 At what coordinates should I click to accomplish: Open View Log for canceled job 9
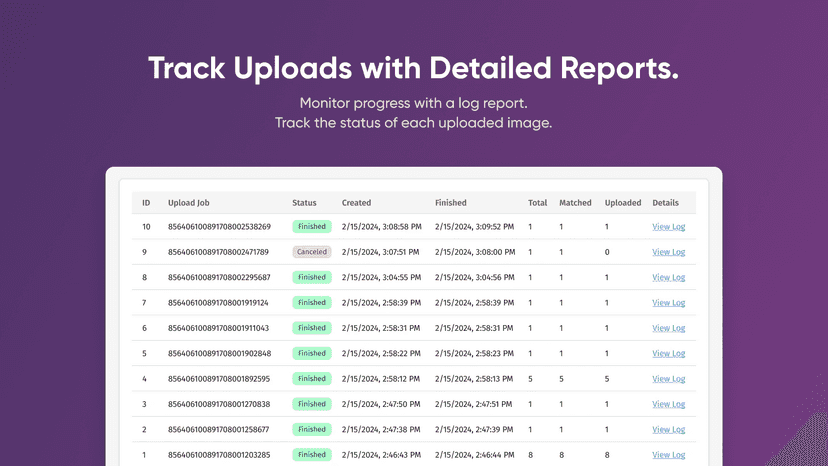coord(669,252)
